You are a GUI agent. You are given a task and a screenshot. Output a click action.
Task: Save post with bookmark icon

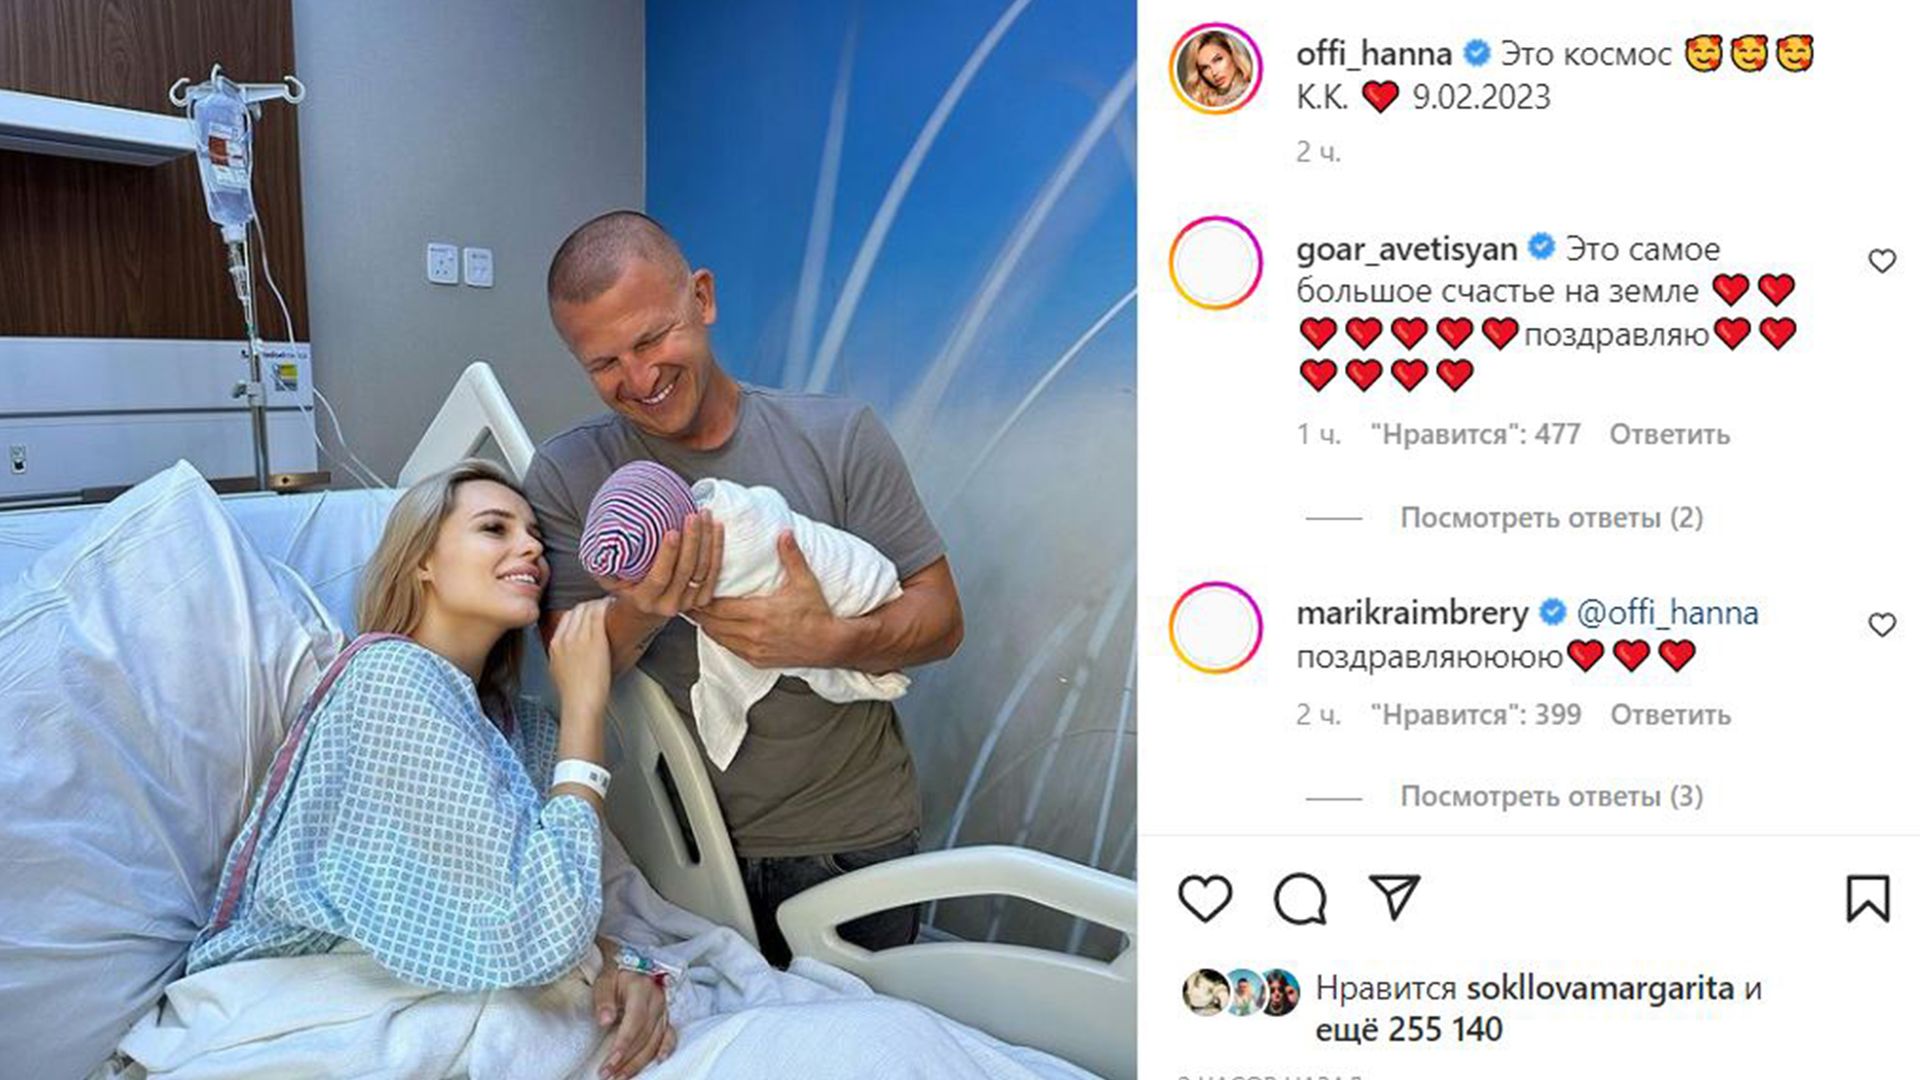(x=1867, y=898)
